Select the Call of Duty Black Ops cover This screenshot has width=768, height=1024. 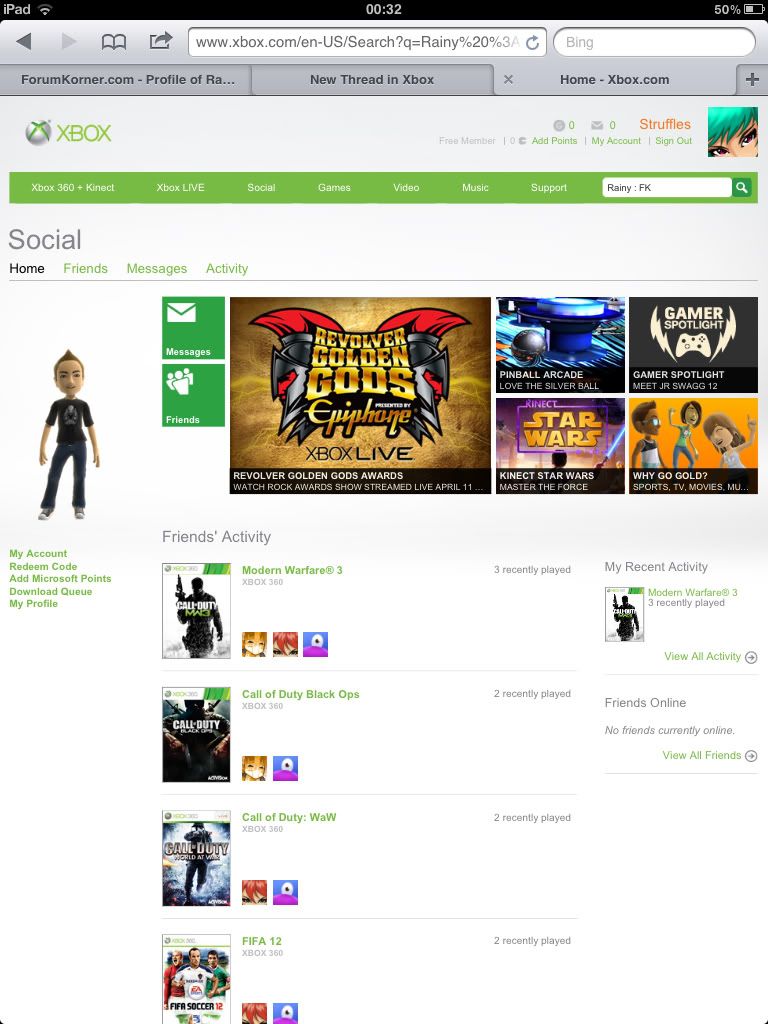pyautogui.click(x=196, y=735)
